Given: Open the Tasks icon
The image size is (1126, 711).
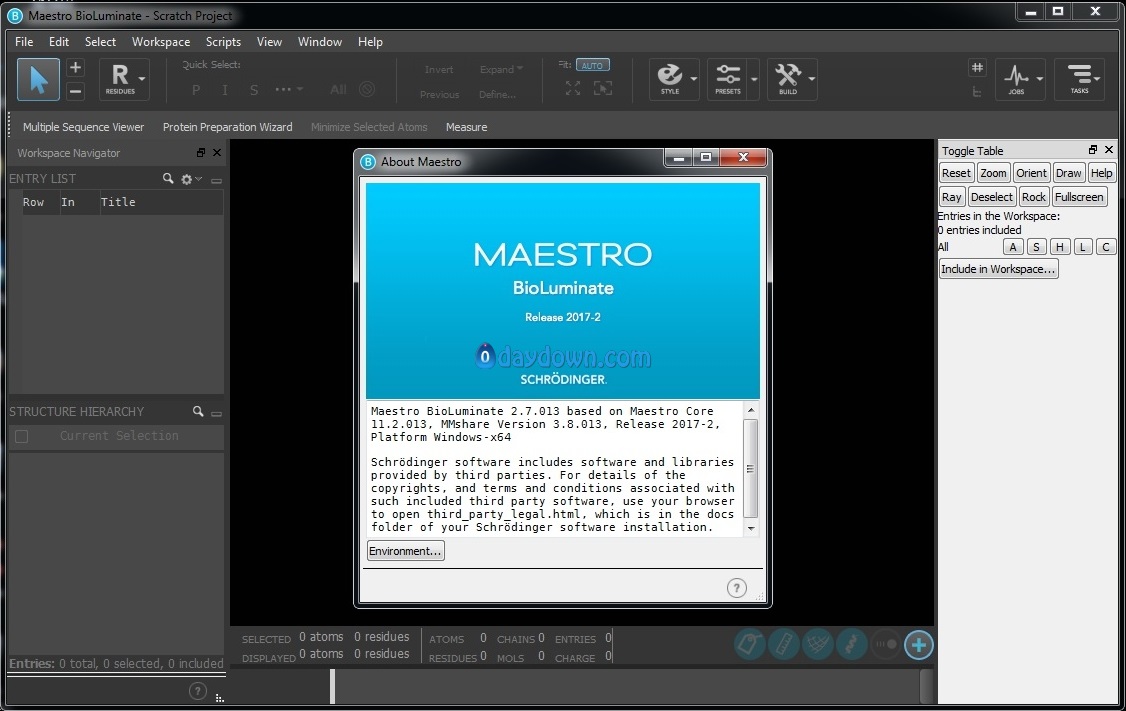Looking at the screenshot, I should point(1079,78).
